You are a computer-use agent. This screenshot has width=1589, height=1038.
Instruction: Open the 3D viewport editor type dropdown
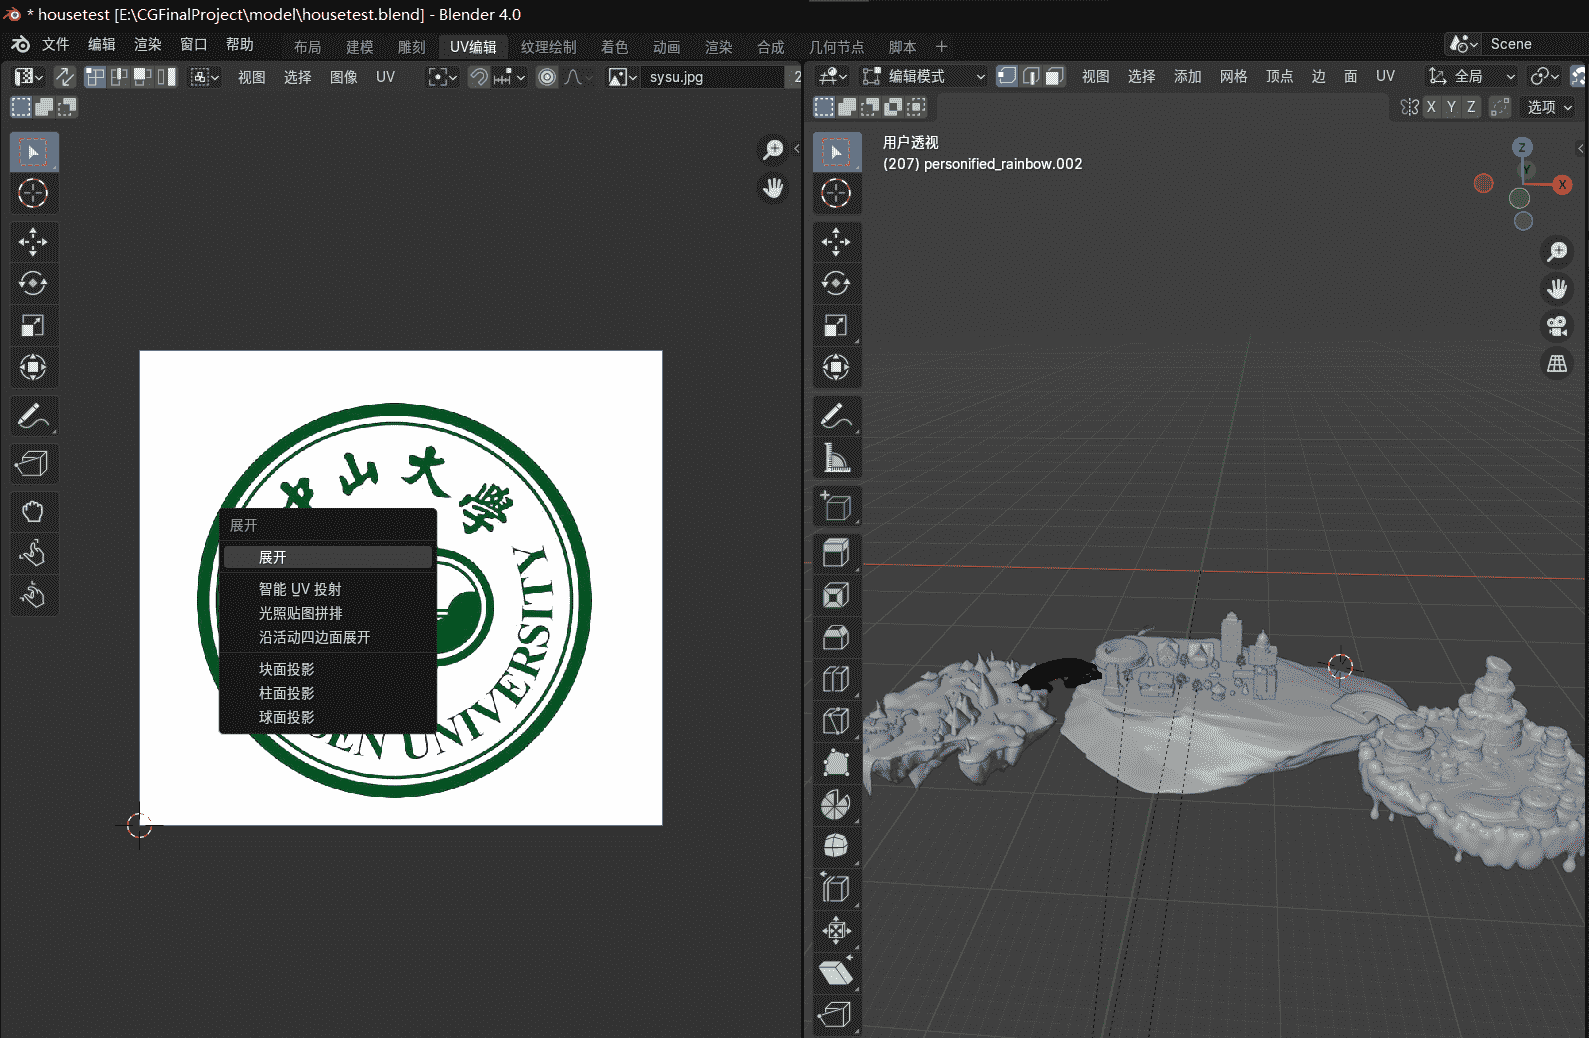(832, 76)
